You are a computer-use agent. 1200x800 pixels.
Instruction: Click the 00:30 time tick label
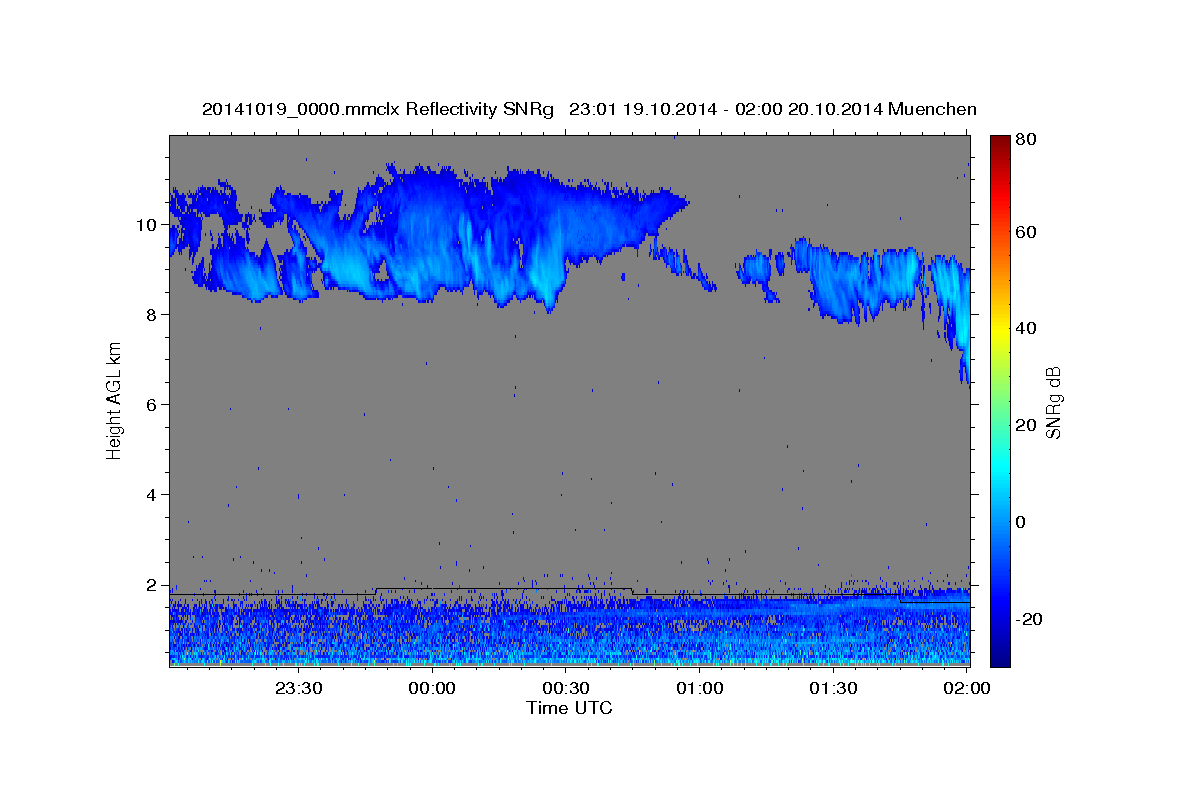tap(566, 689)
